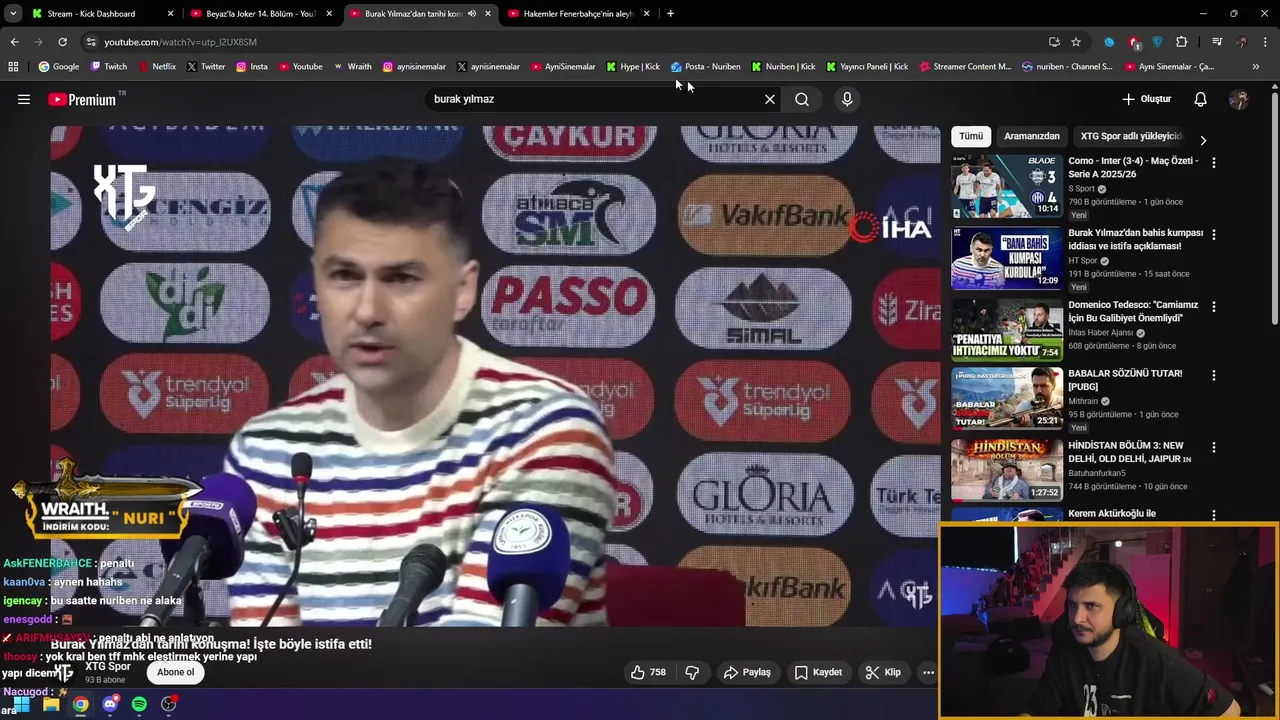Click the Oluştur create button
Viewport: 1280px width, 720px height.
1146,99
